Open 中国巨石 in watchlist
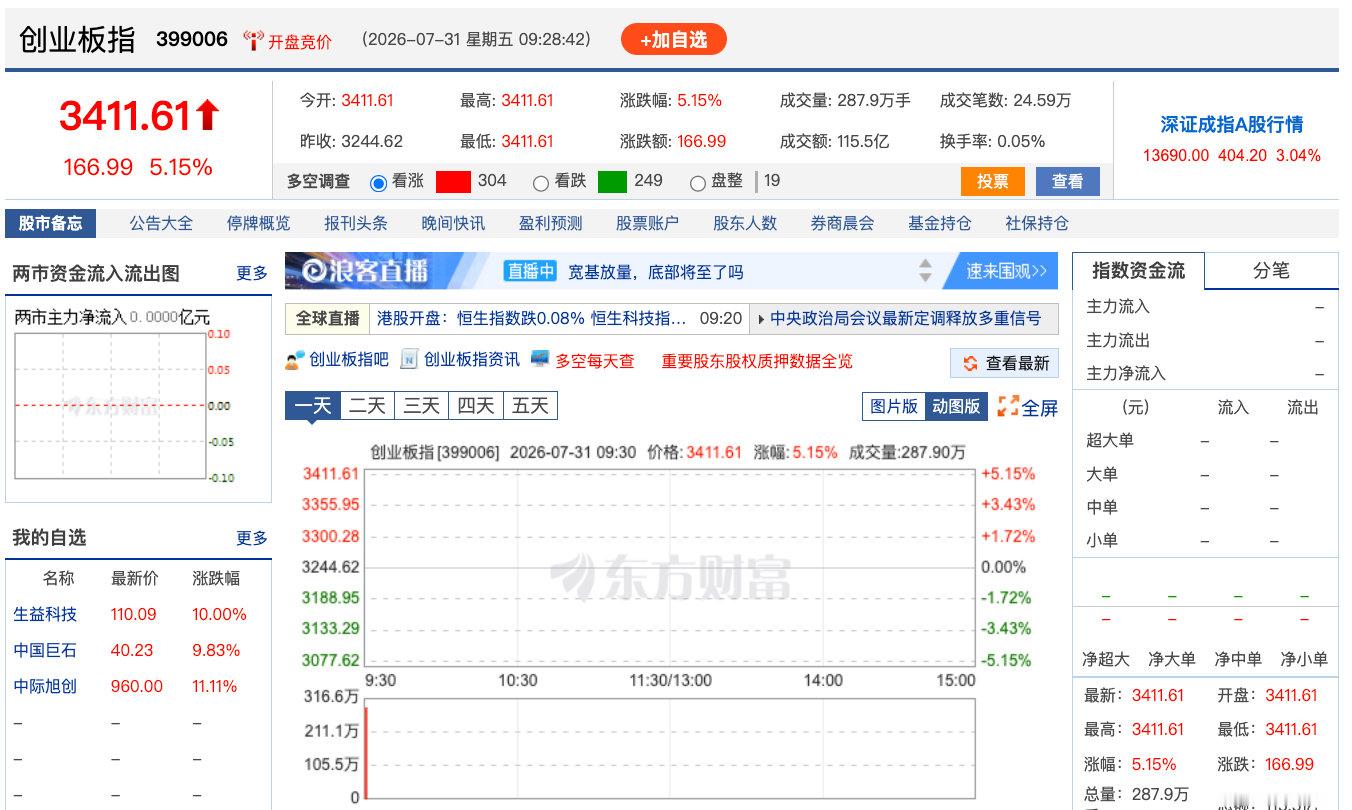Image resolution: width=1352 pixels, height=810 pixels. point(45,650)
